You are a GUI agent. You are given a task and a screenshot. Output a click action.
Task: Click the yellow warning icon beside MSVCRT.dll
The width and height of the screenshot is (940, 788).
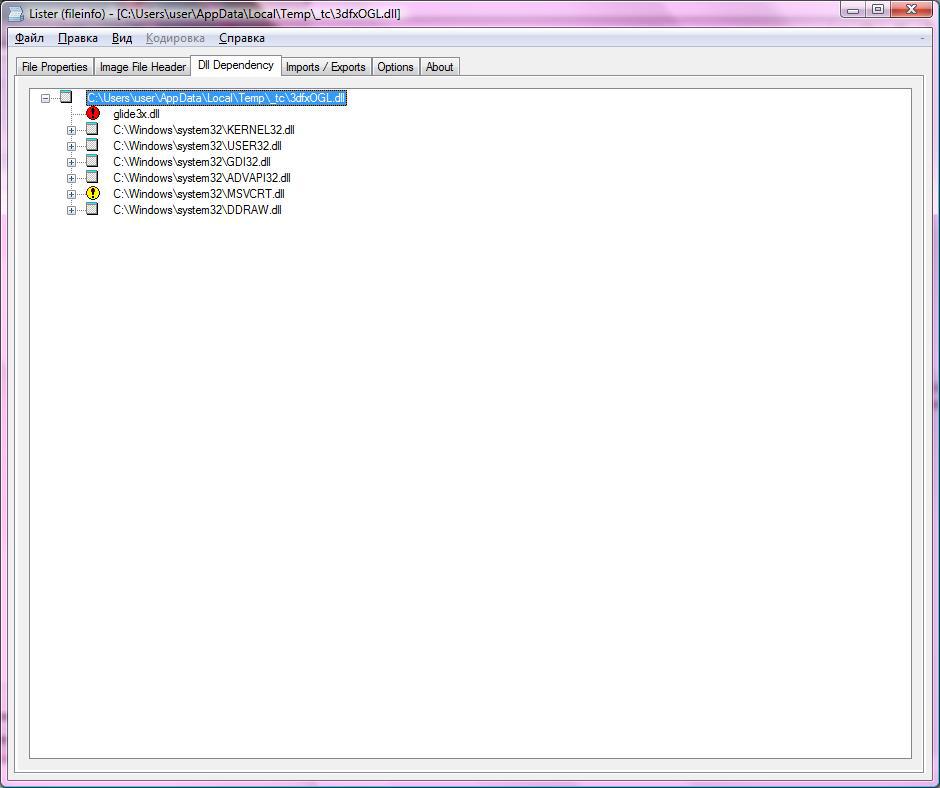[x=93, y=193]
